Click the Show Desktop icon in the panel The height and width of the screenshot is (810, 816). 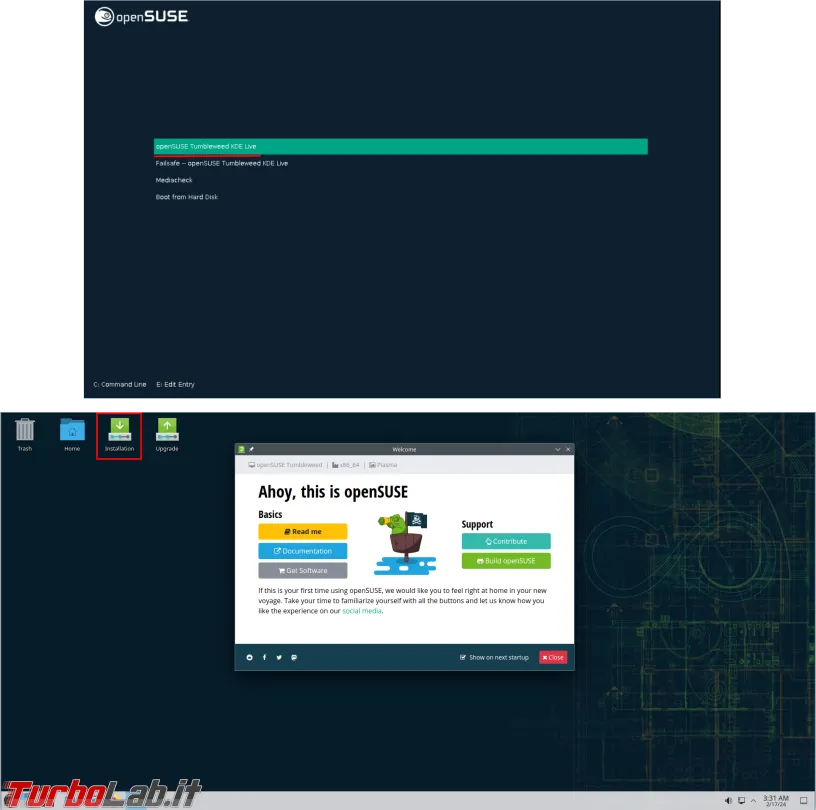(804, 801)
